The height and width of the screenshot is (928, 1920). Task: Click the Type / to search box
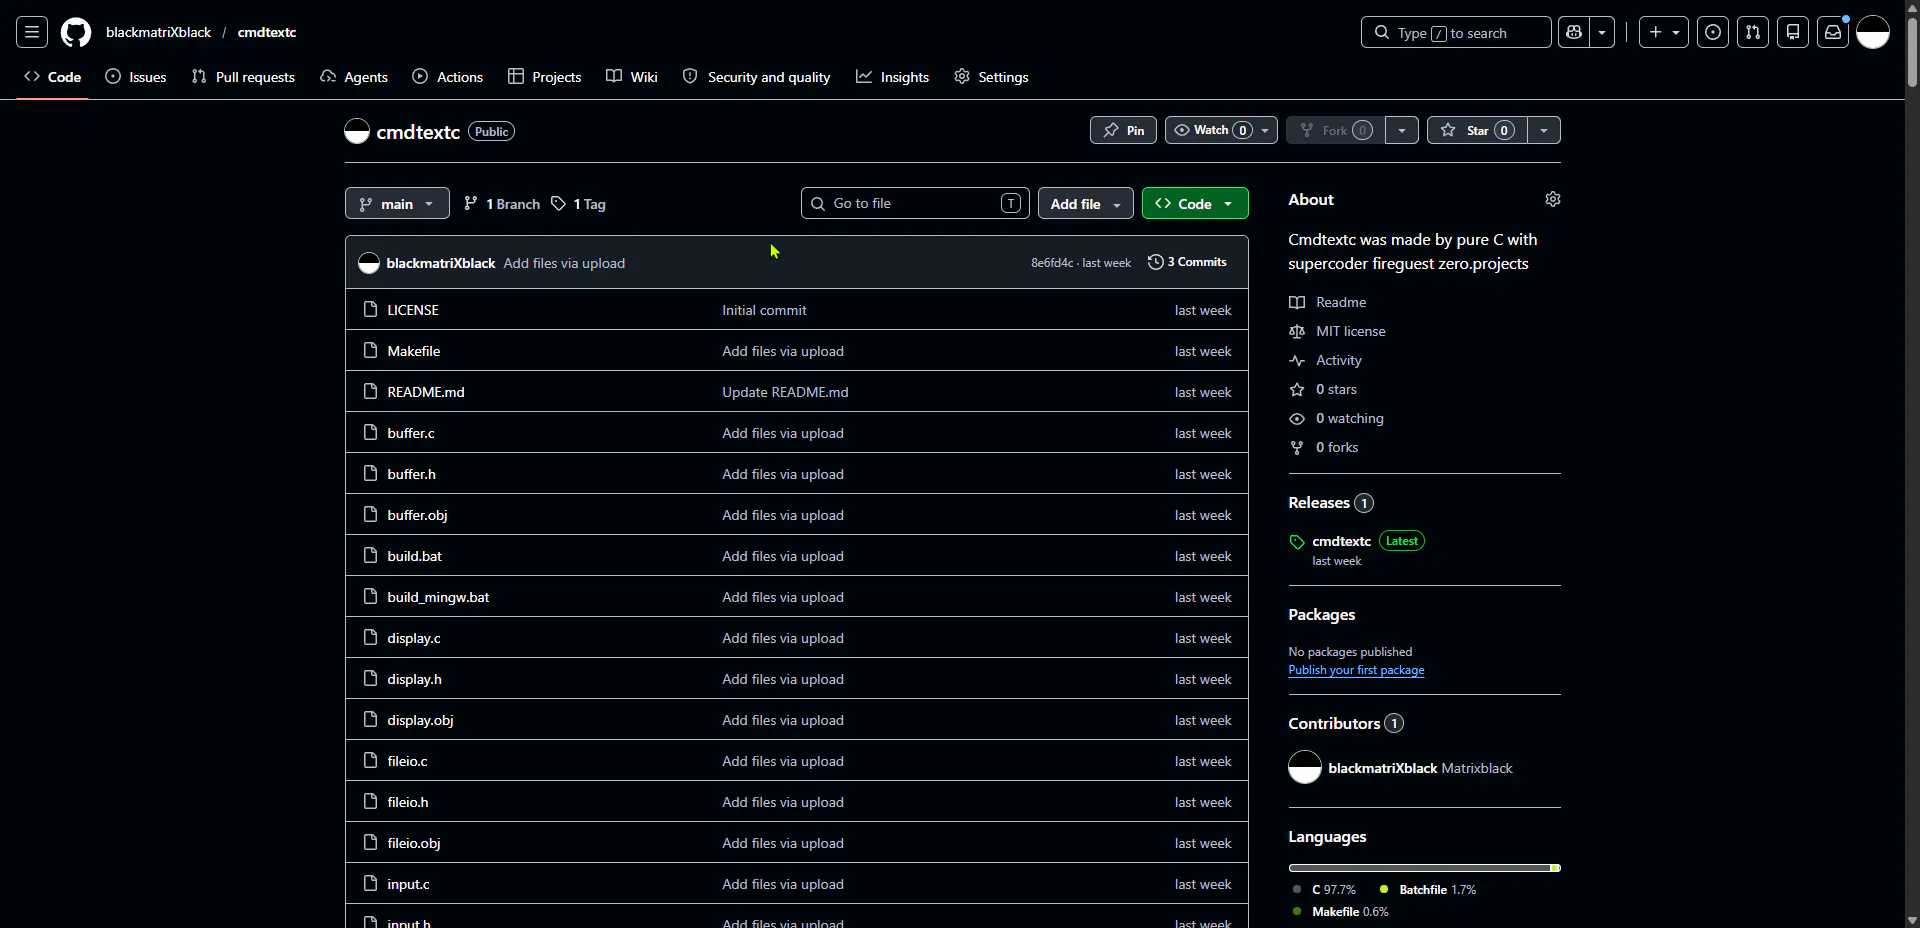pyautogui.click(x=1456, y=32)
